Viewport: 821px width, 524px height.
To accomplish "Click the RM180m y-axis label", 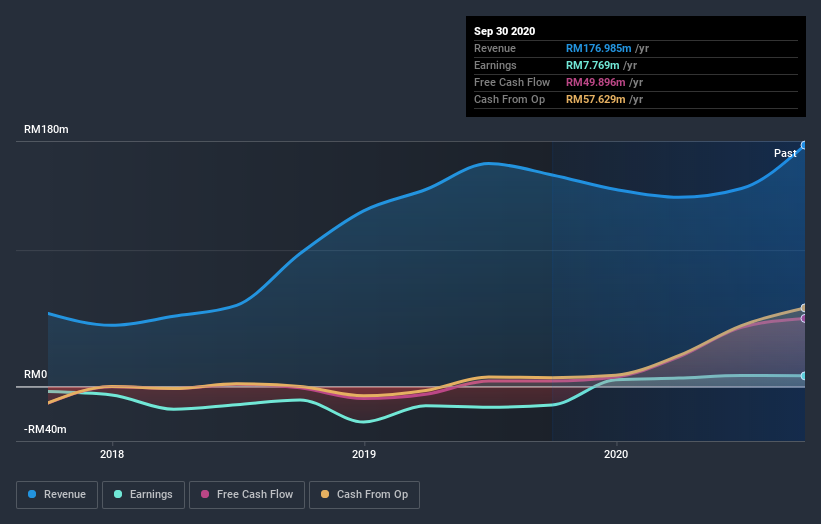I will pos(46,129).
